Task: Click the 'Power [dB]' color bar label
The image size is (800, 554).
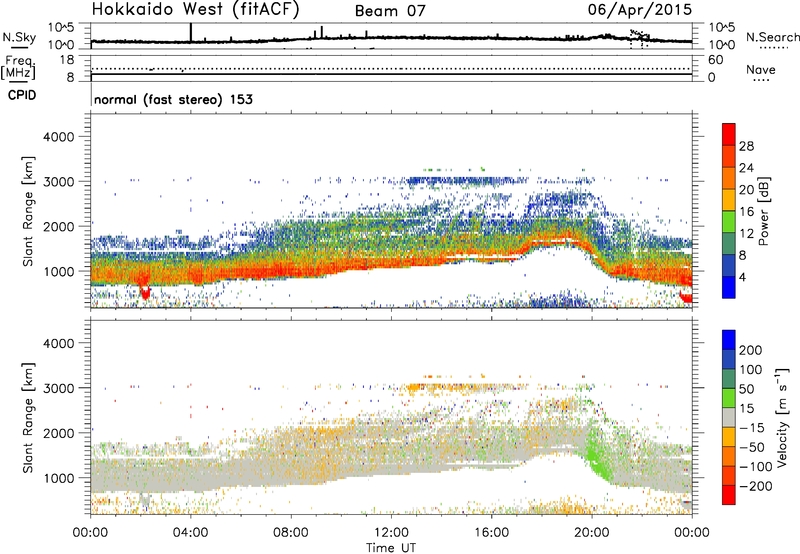Action: [763, 211]
